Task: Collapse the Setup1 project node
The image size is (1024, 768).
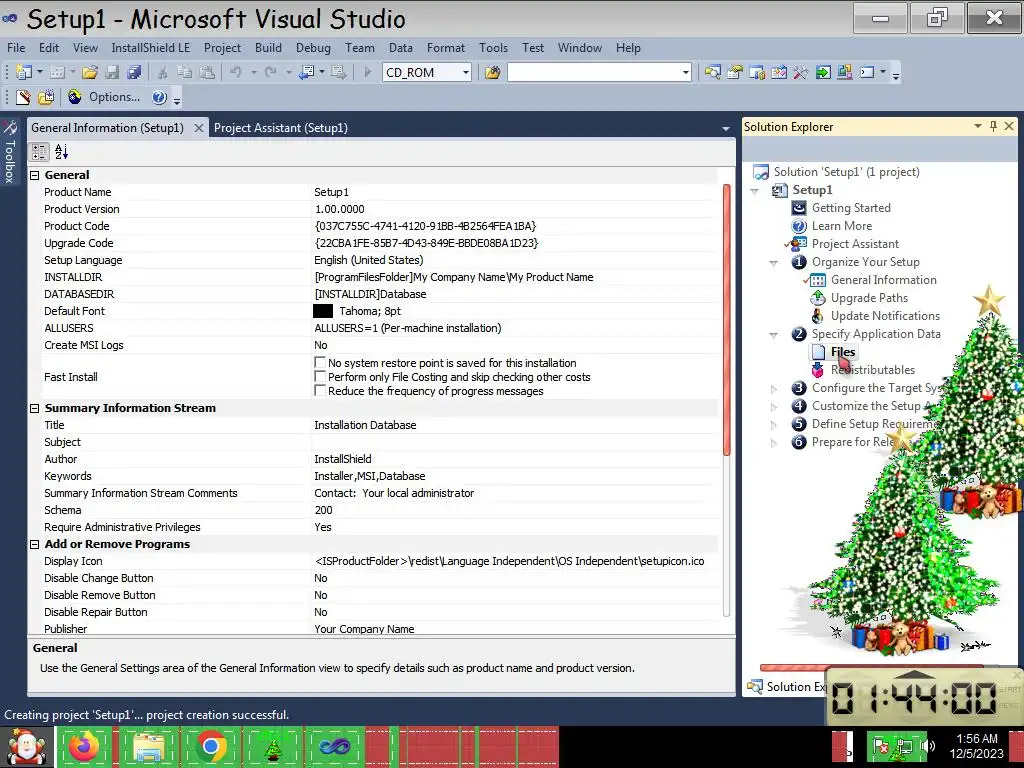Action: click(x=755, y=191)
